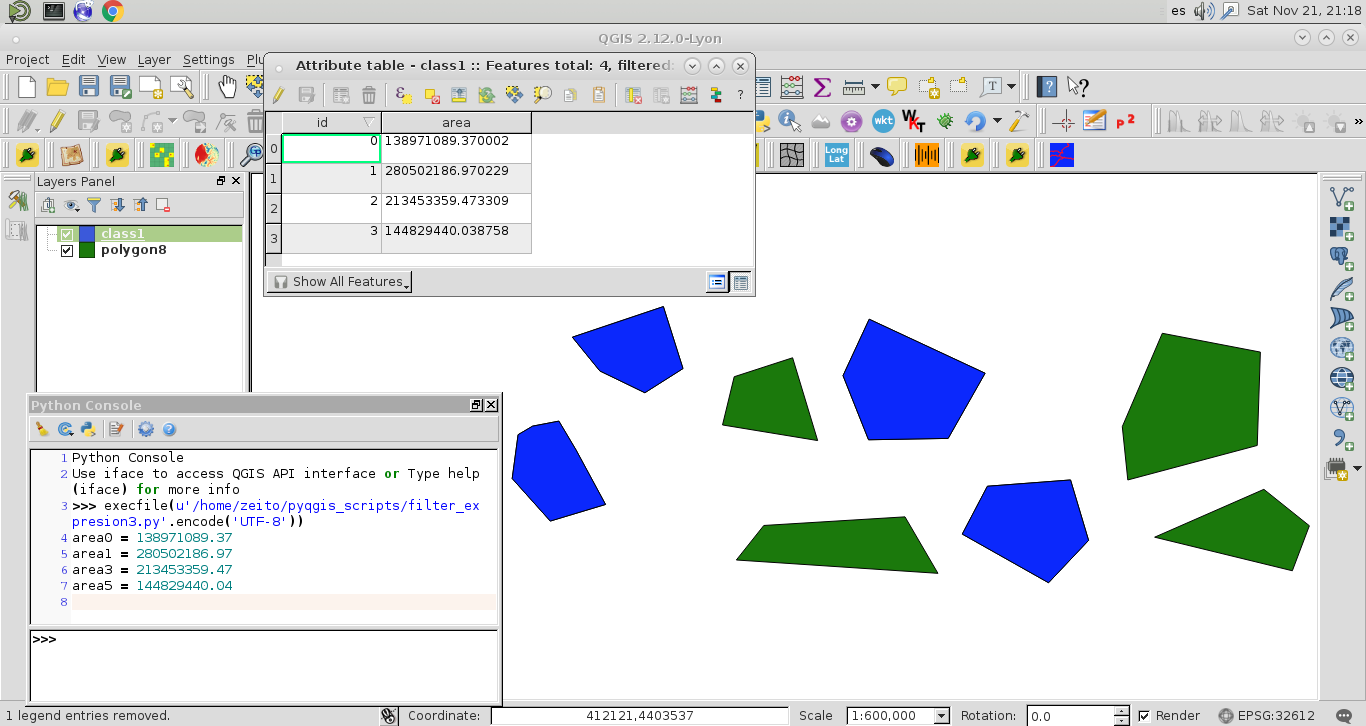Click the volume speaker icon in system tray
This screenshot has width=1366, height=726.
pos(1203,11)
